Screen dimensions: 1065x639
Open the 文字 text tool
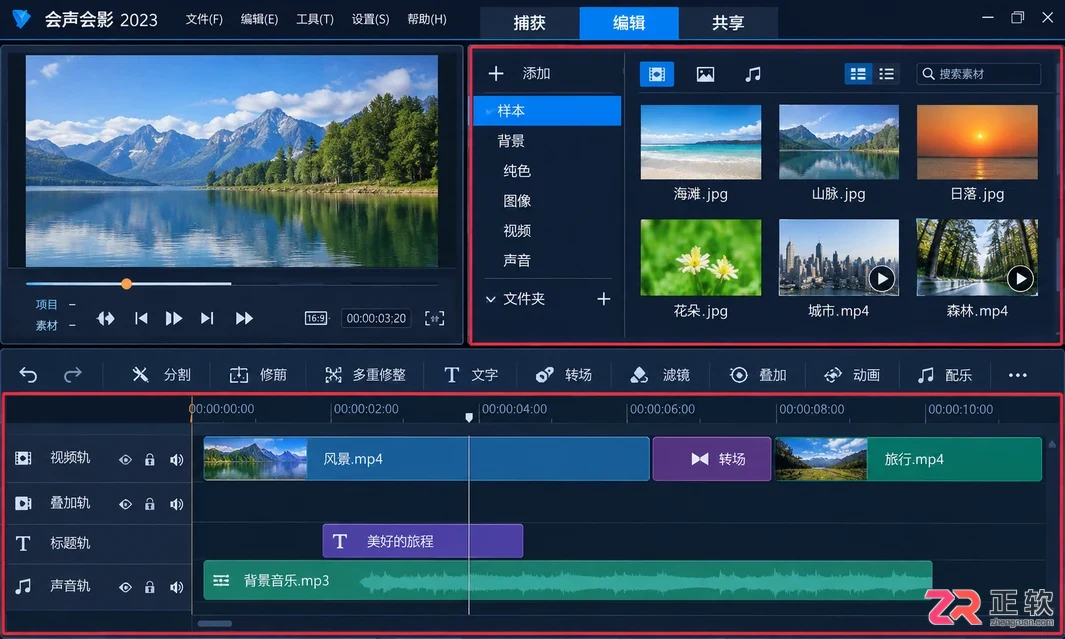click(x=471, y=375)
